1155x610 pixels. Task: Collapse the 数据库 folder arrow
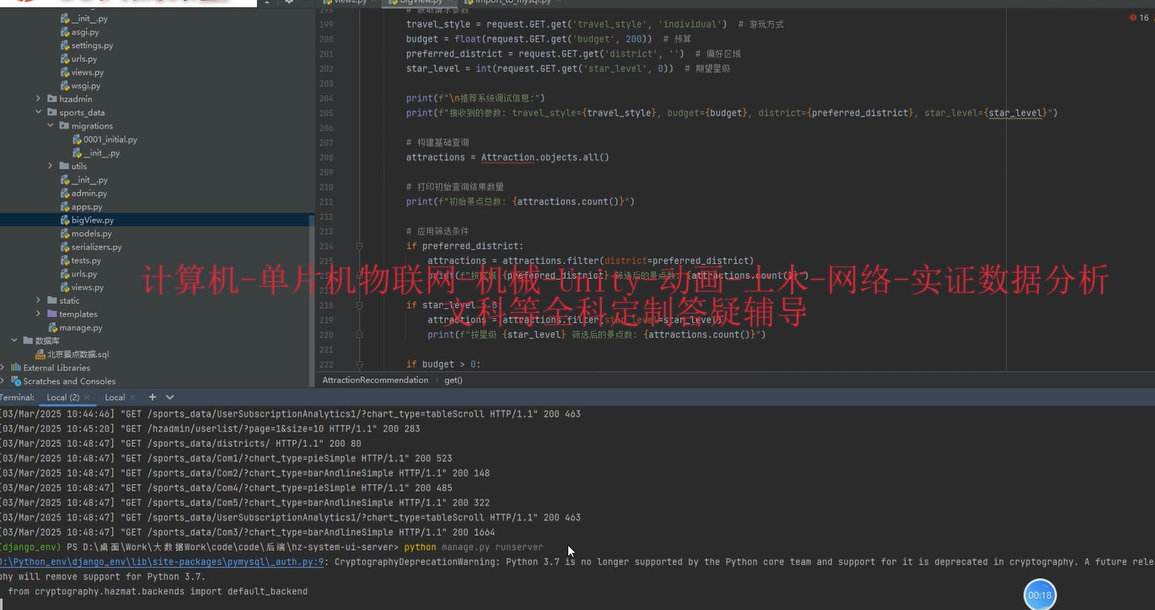[x=14, y=340]
